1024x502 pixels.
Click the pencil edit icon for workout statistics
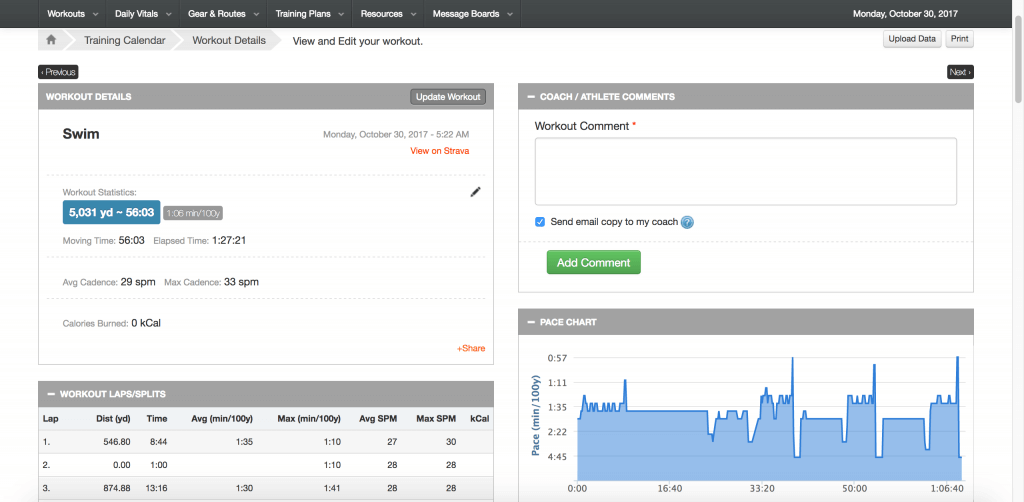coord(476,192)
